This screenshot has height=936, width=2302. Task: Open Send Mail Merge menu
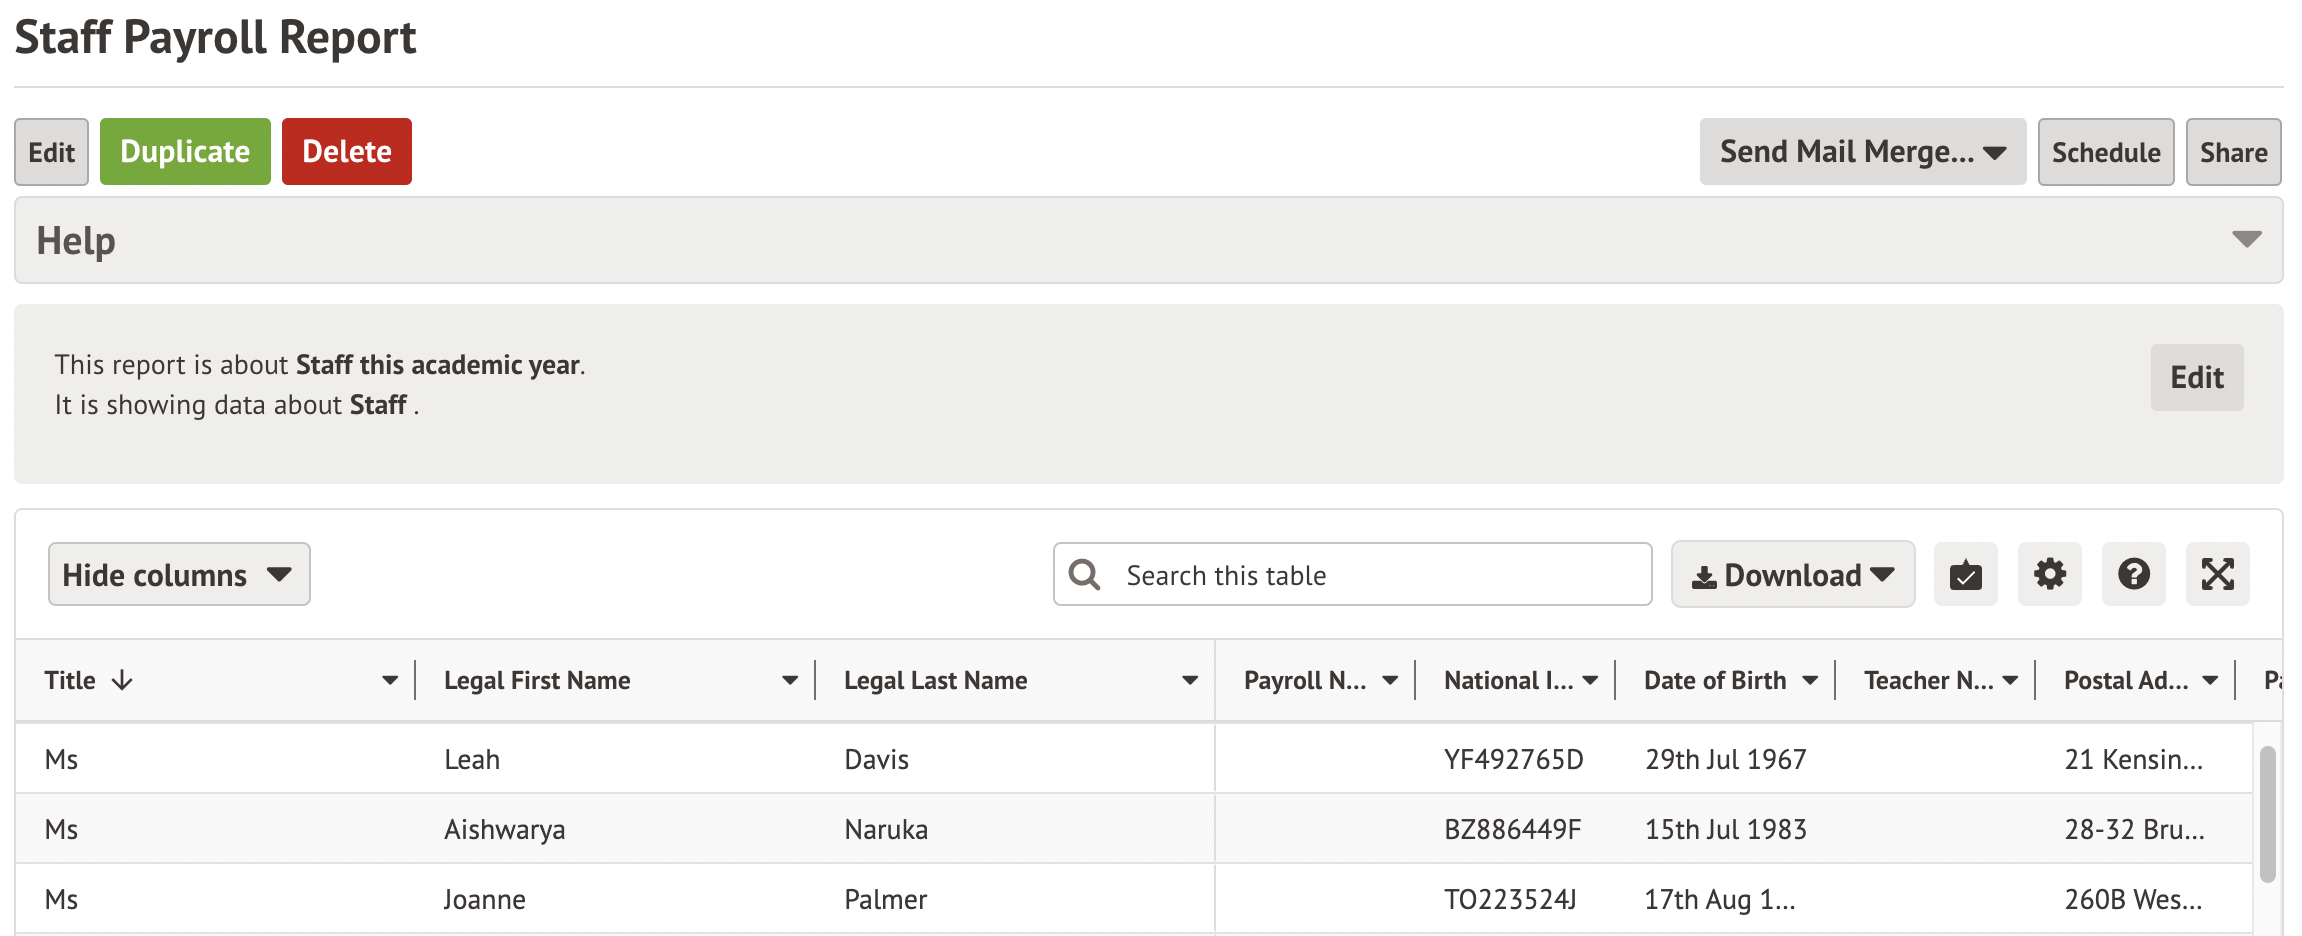[1862, 152]
